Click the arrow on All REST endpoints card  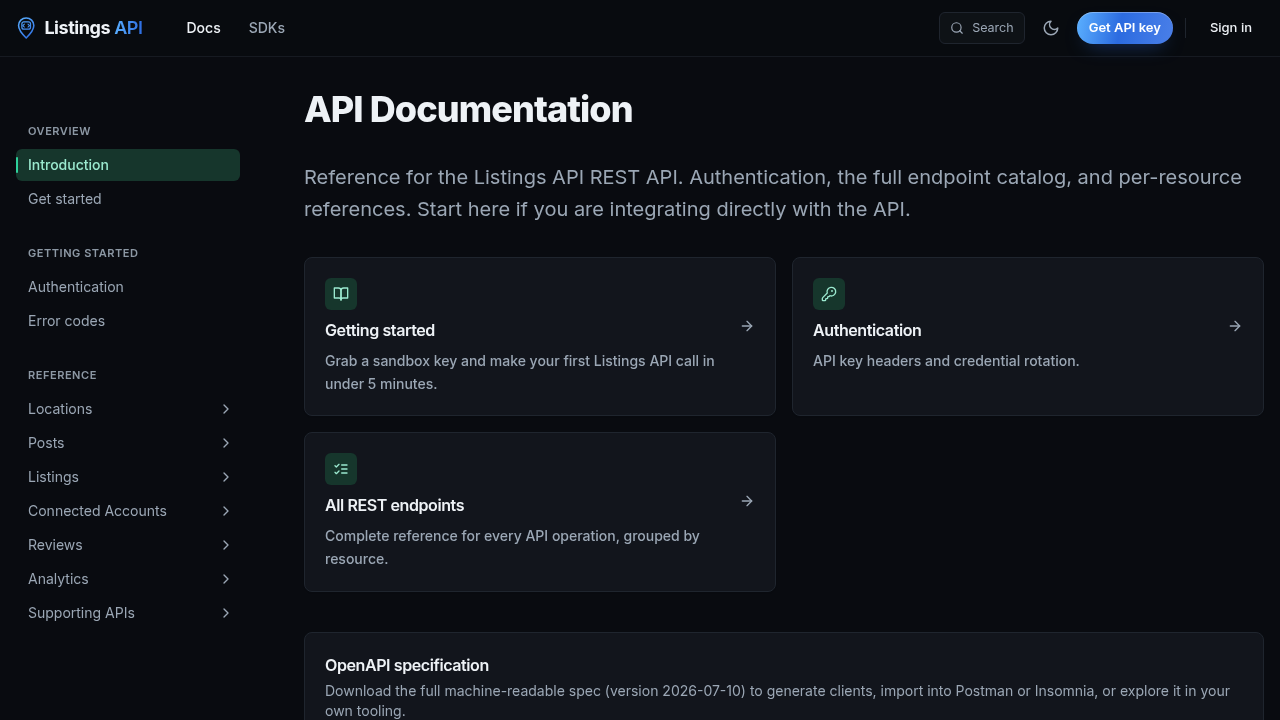[x=747, y=501]
